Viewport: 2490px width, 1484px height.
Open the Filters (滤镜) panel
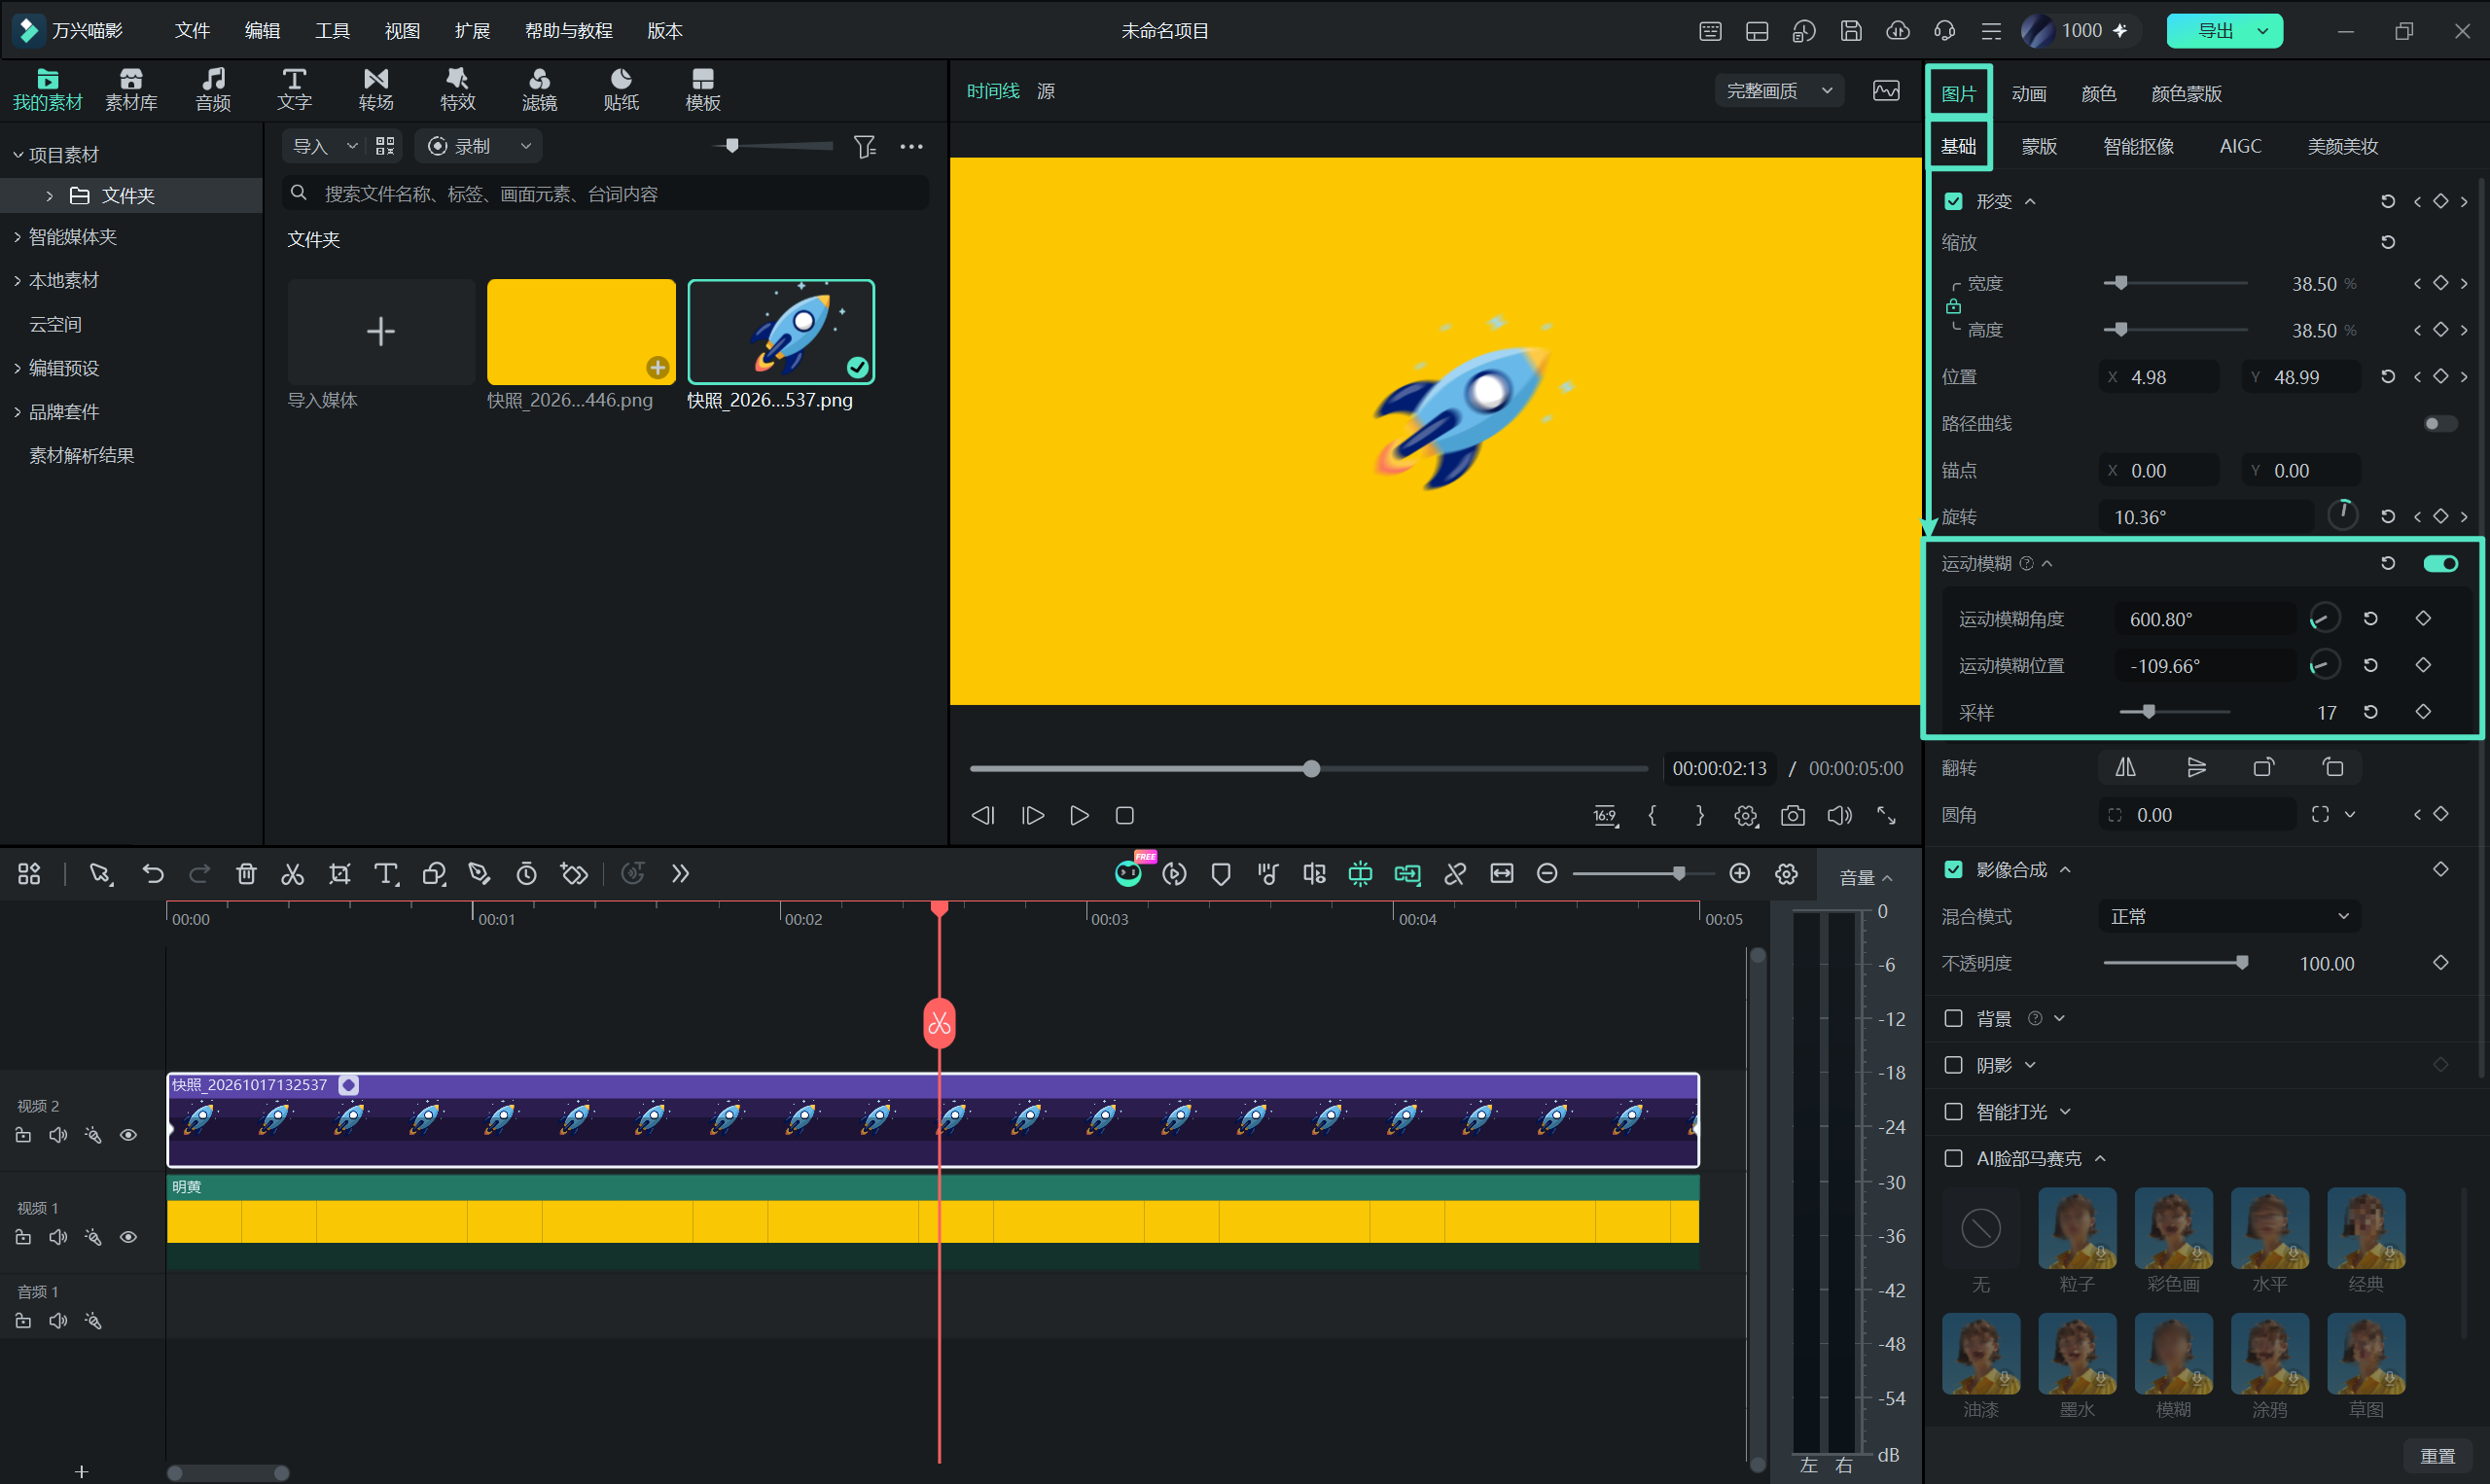(539, 89)
